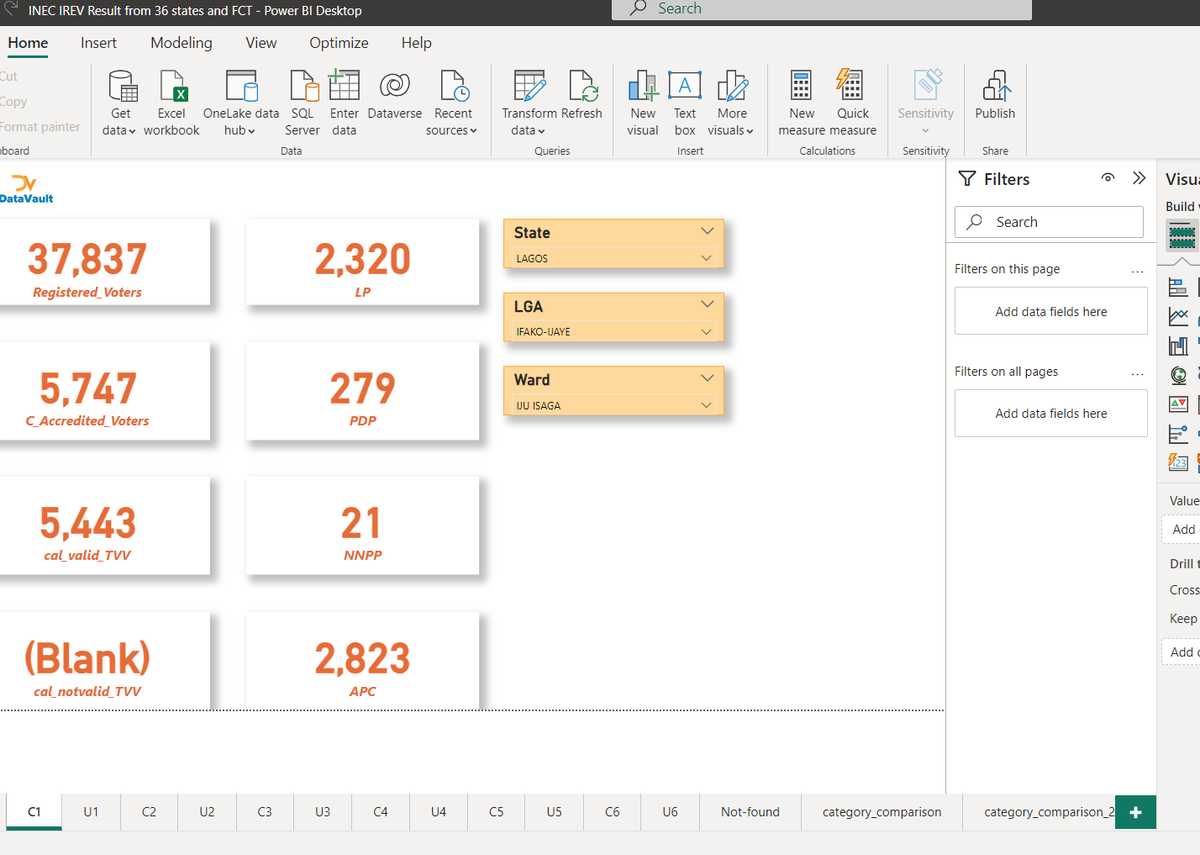Image resolution: width=1200 pixels, height=855 pixels.
Task: Click Transform data icon
Action: tap(529, 86)
